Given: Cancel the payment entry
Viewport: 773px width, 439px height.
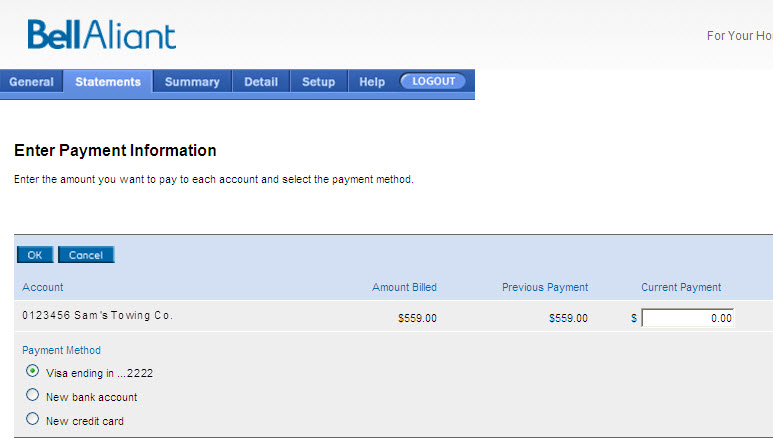Looking at the screenshot, I should coord(86,255).
